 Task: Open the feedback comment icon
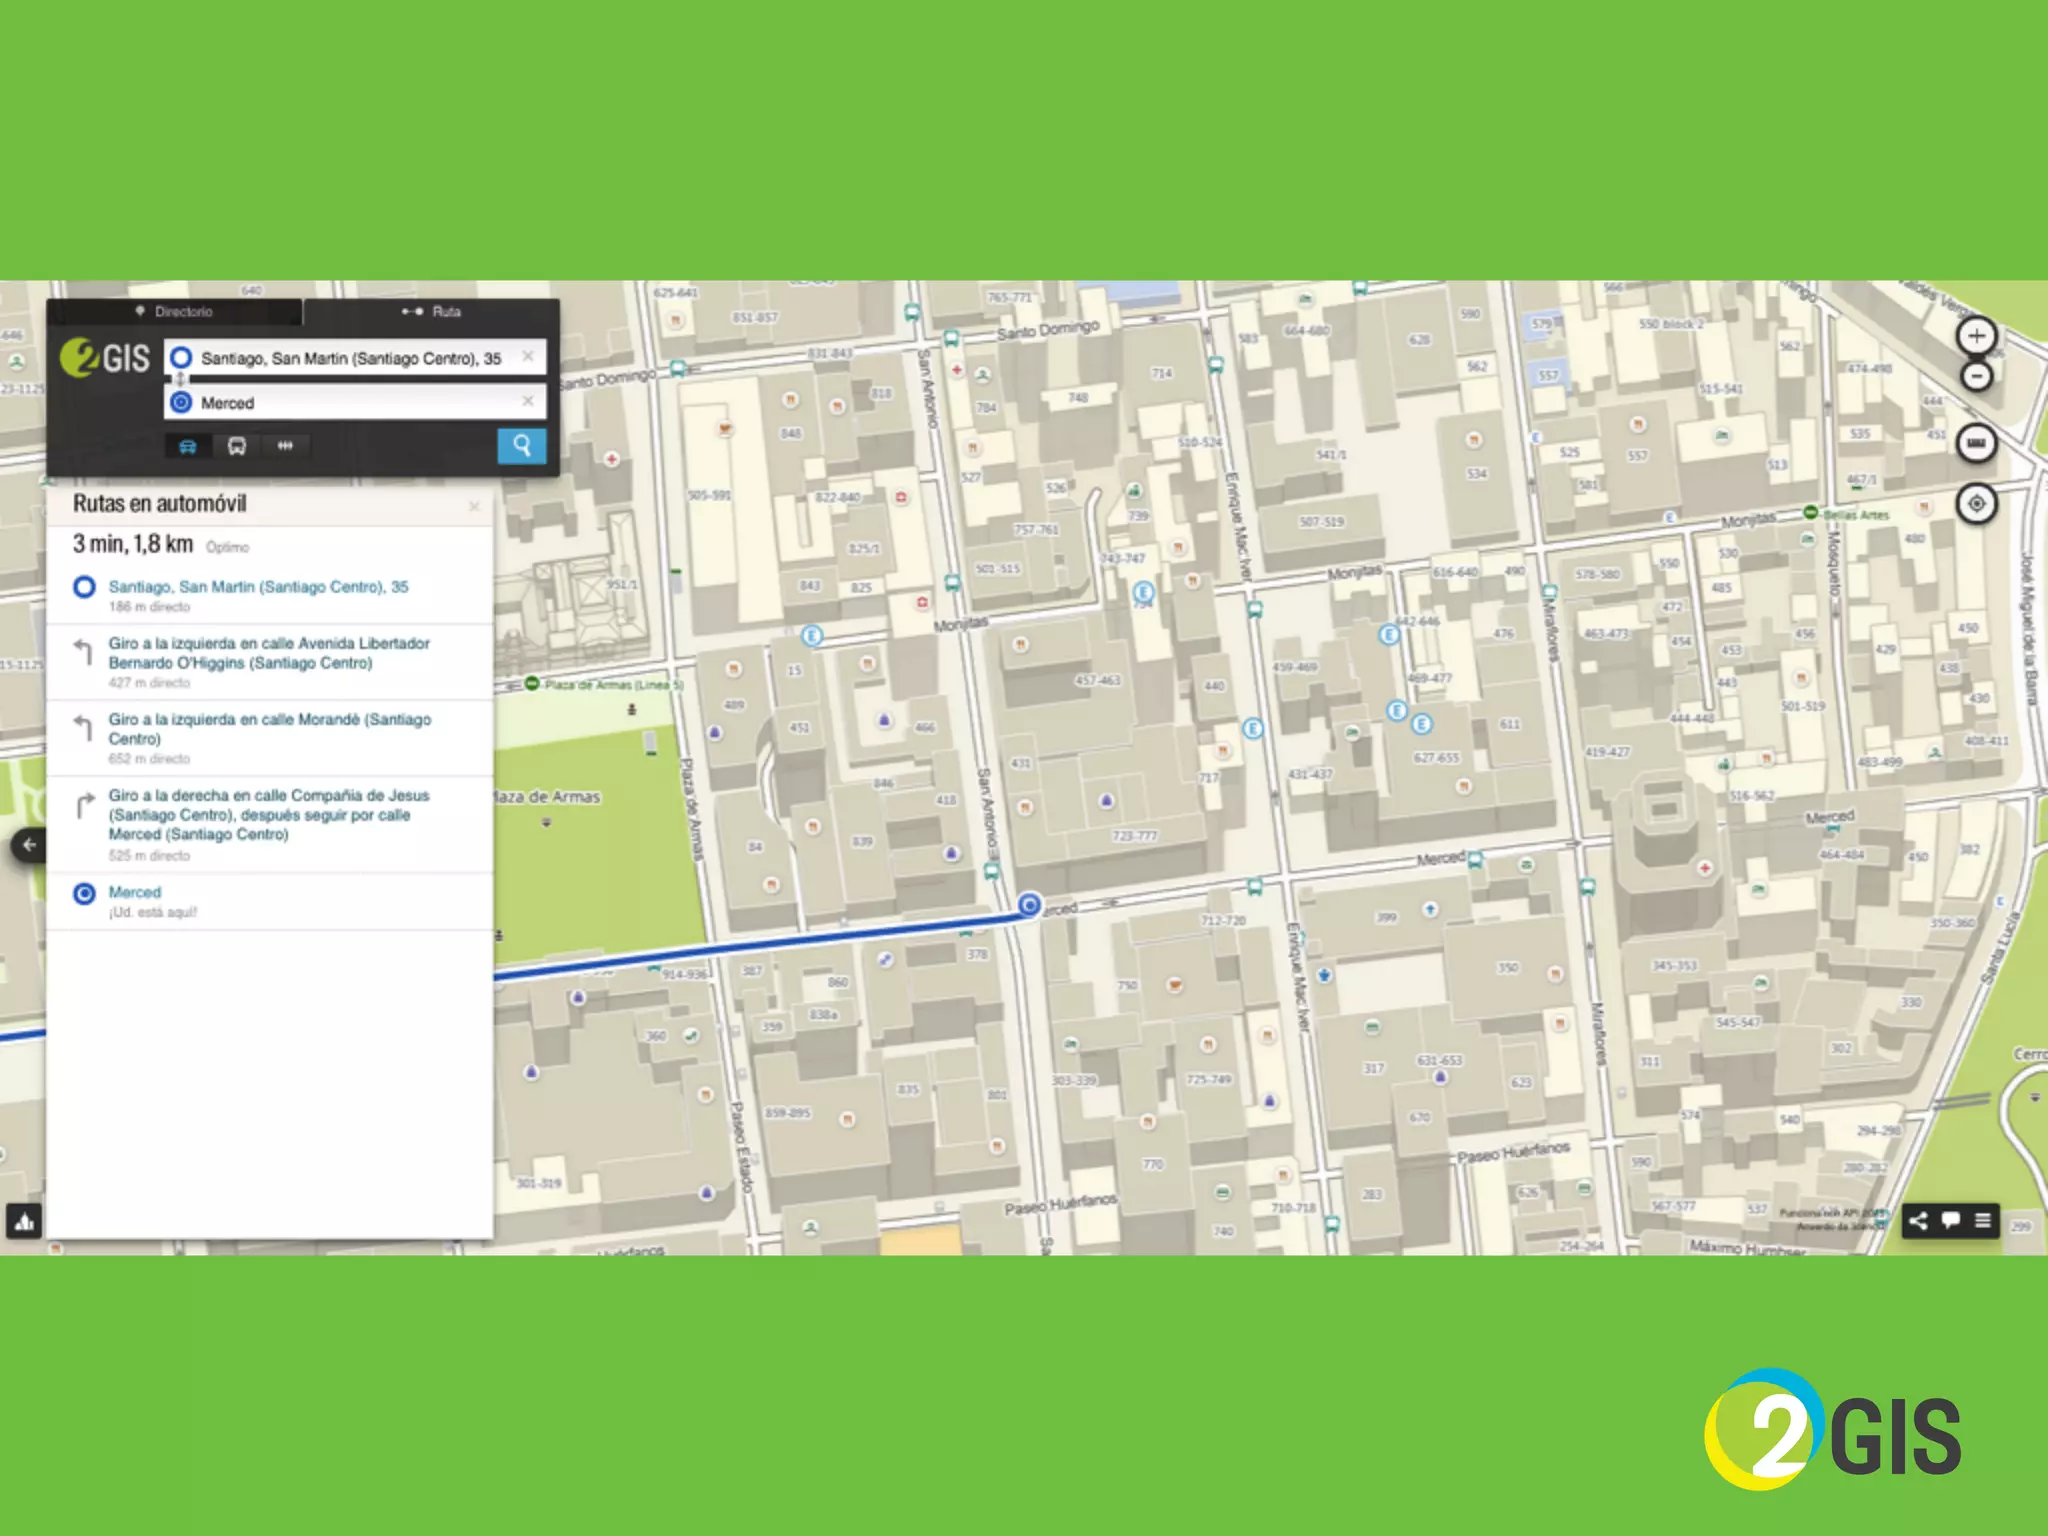[1950, 1220]
